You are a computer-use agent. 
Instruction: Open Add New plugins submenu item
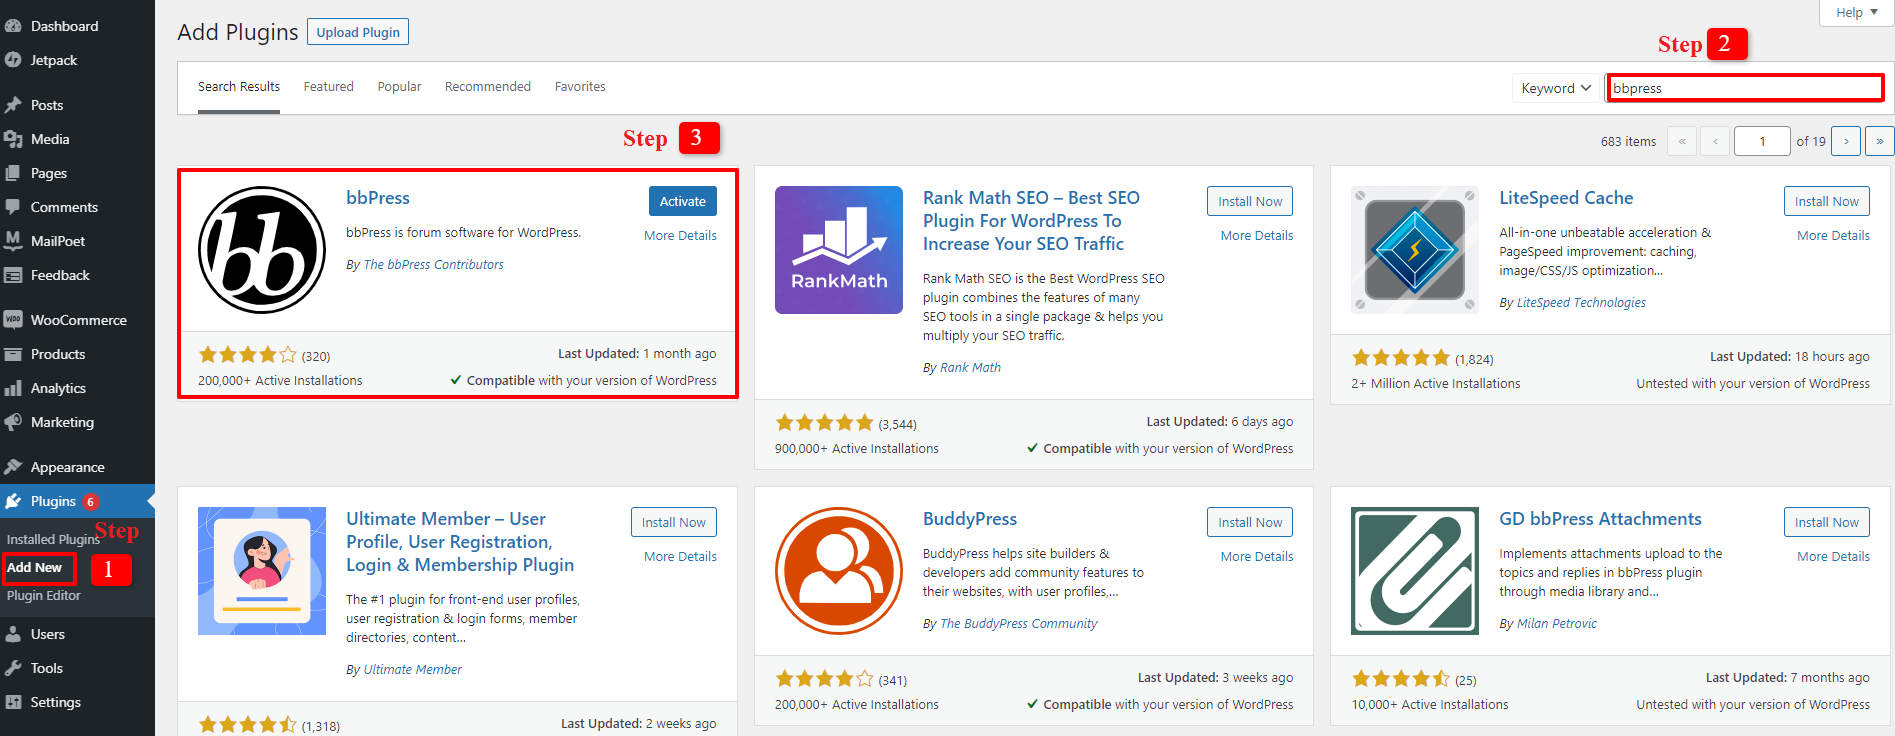[35, 567]
